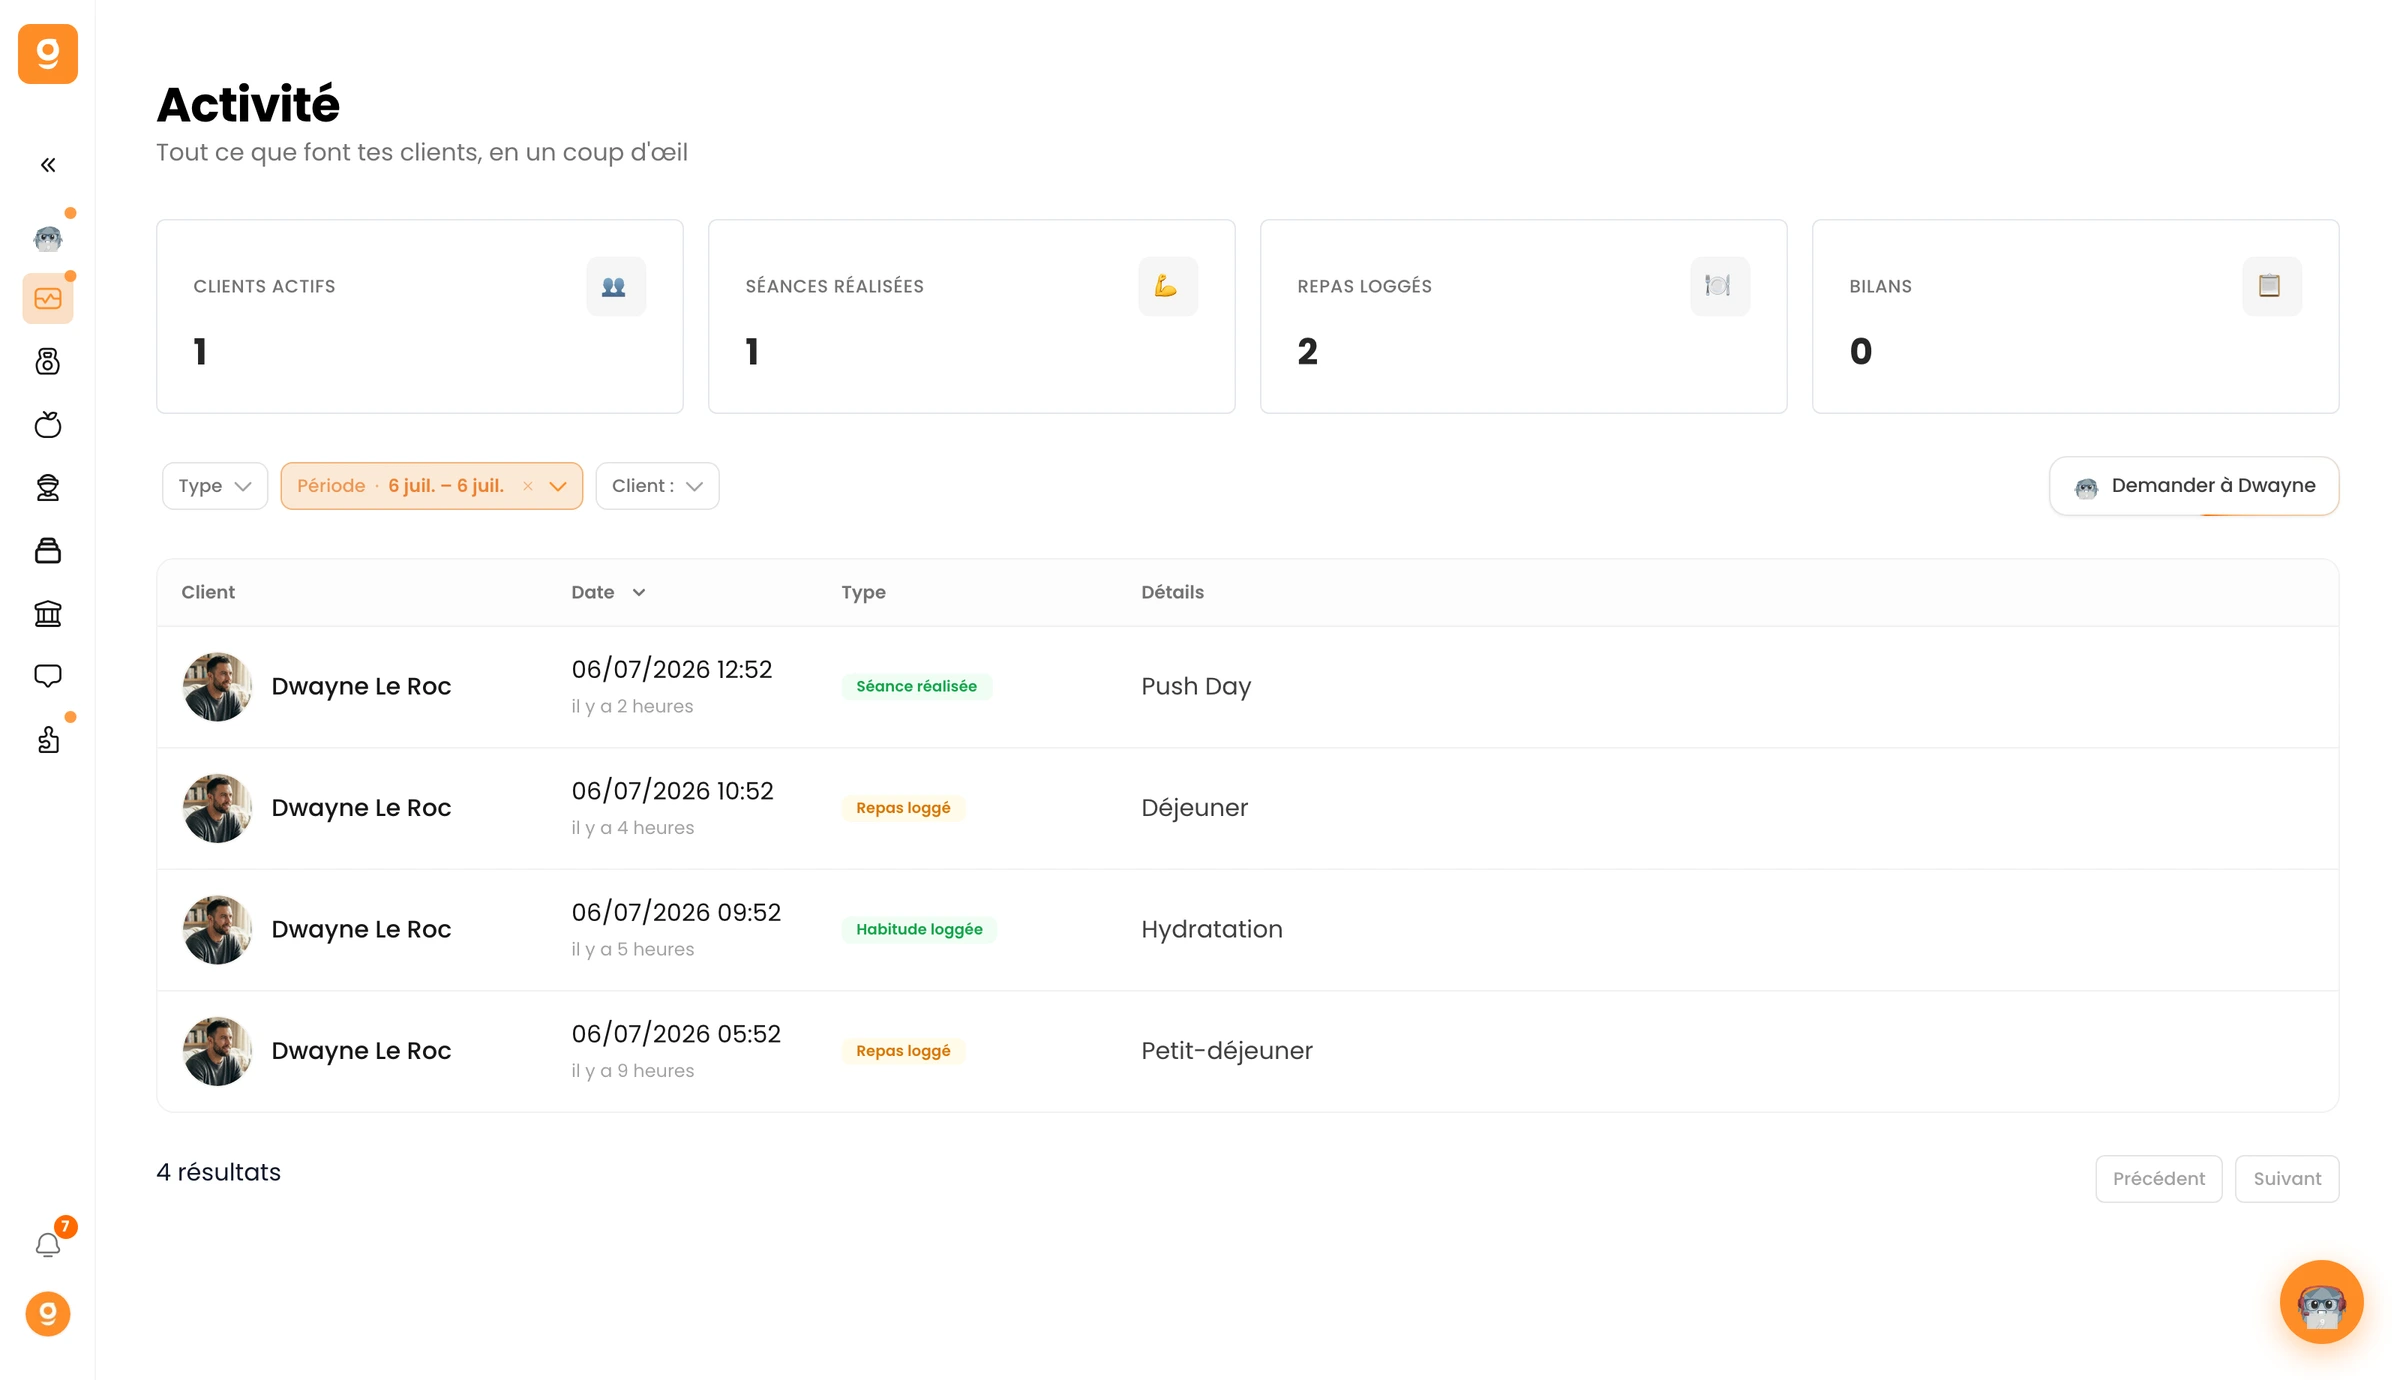Click the Client column header
Image resolution: width=2400 pixels, height=1380 pixels.
208,592
